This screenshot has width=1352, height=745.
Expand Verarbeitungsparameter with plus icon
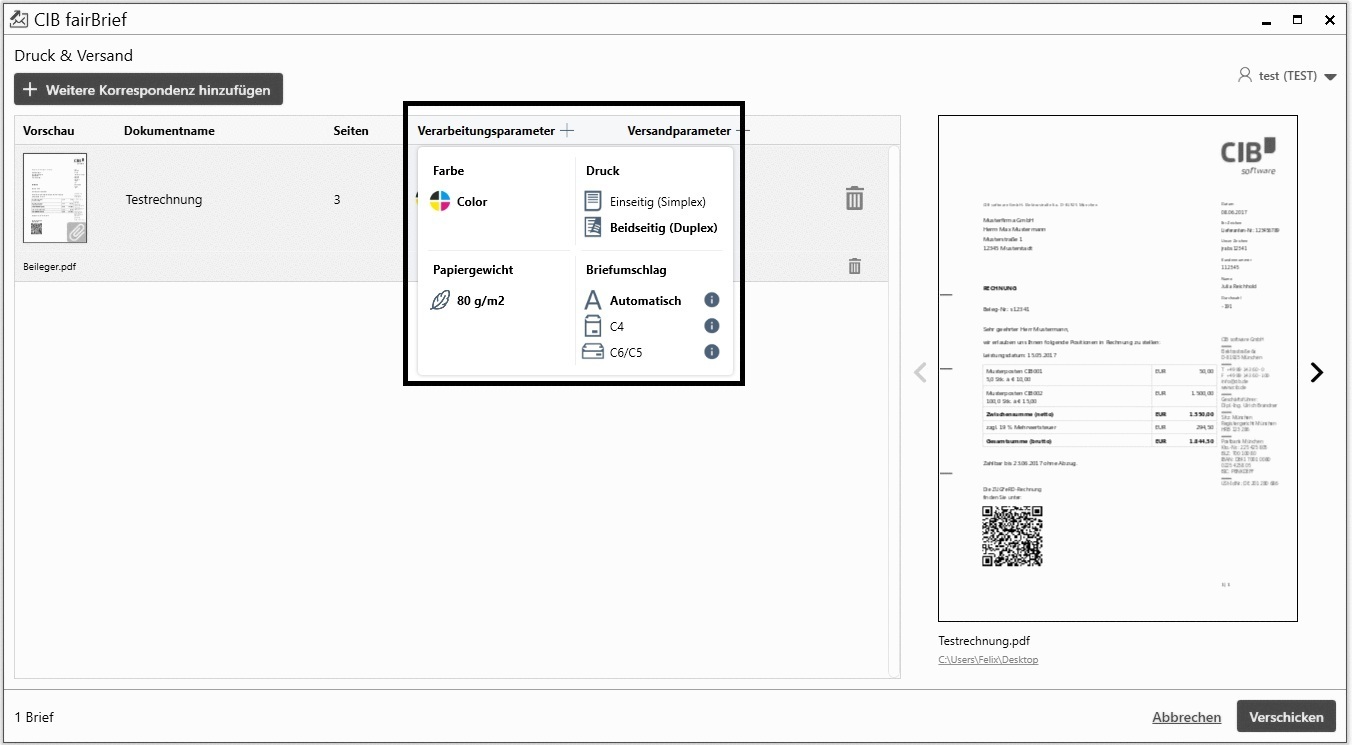567,130
